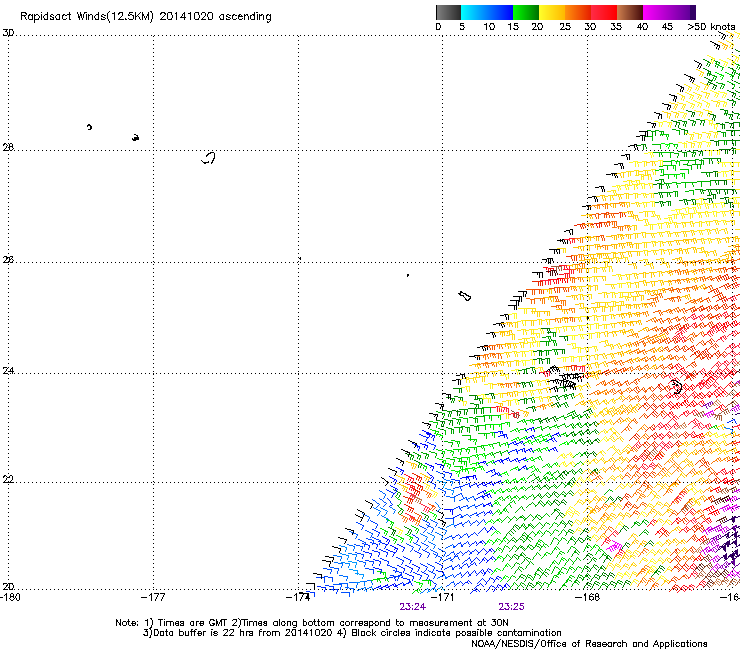
Task: Click the '>50 knots' legend label
Action: [711, 27]
